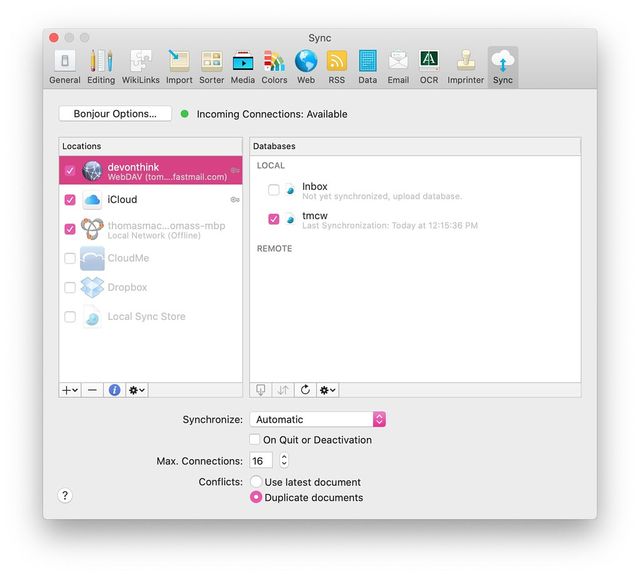Open the Databases gear action menu

327,390
